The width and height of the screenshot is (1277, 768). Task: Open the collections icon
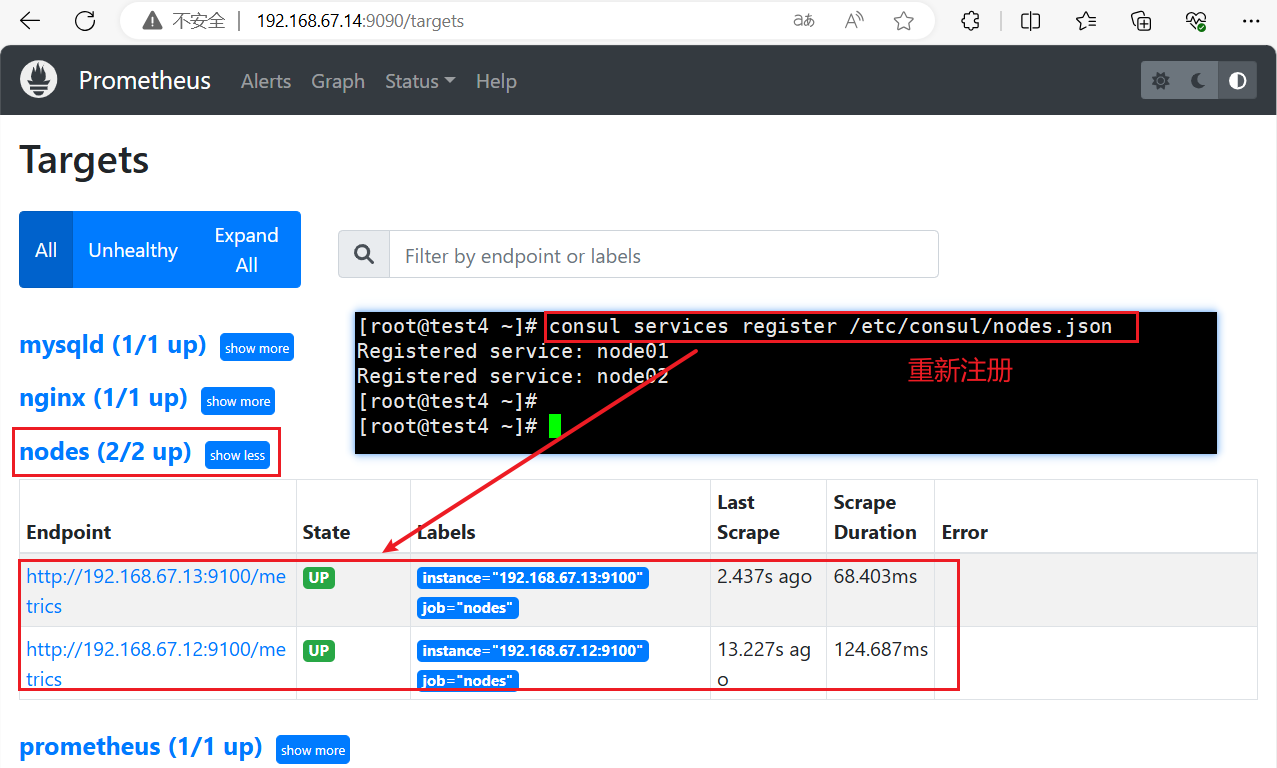tap(1141, 21)
